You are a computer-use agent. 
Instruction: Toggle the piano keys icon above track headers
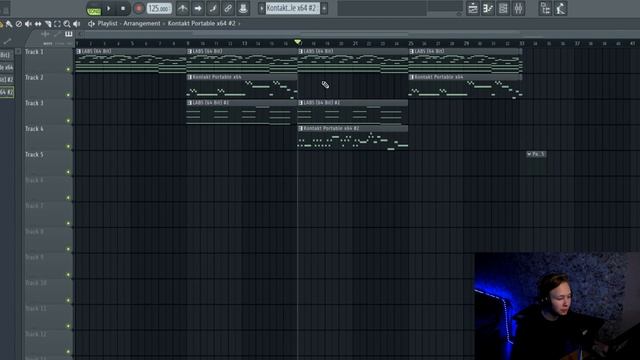[x=69, y=34]
